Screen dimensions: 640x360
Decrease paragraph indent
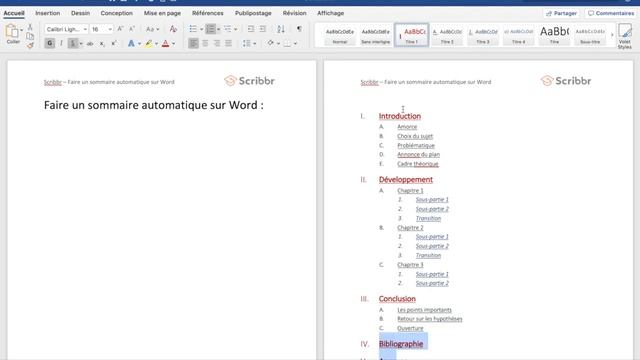pyautogui.click(x=251, y=29)
